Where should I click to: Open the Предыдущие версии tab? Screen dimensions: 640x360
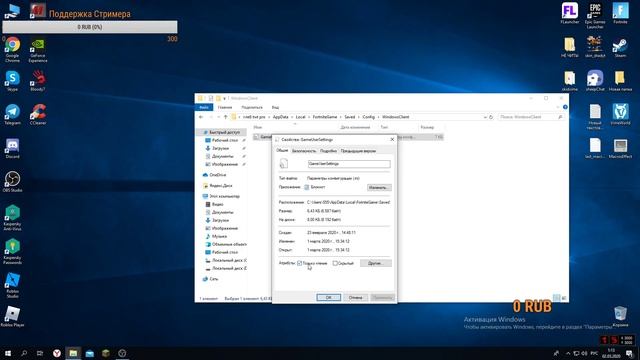(x=358, y=151)
